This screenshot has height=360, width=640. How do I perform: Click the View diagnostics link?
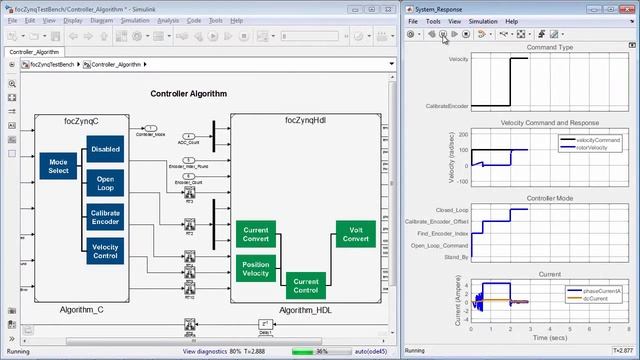click(x=206, y=351)
